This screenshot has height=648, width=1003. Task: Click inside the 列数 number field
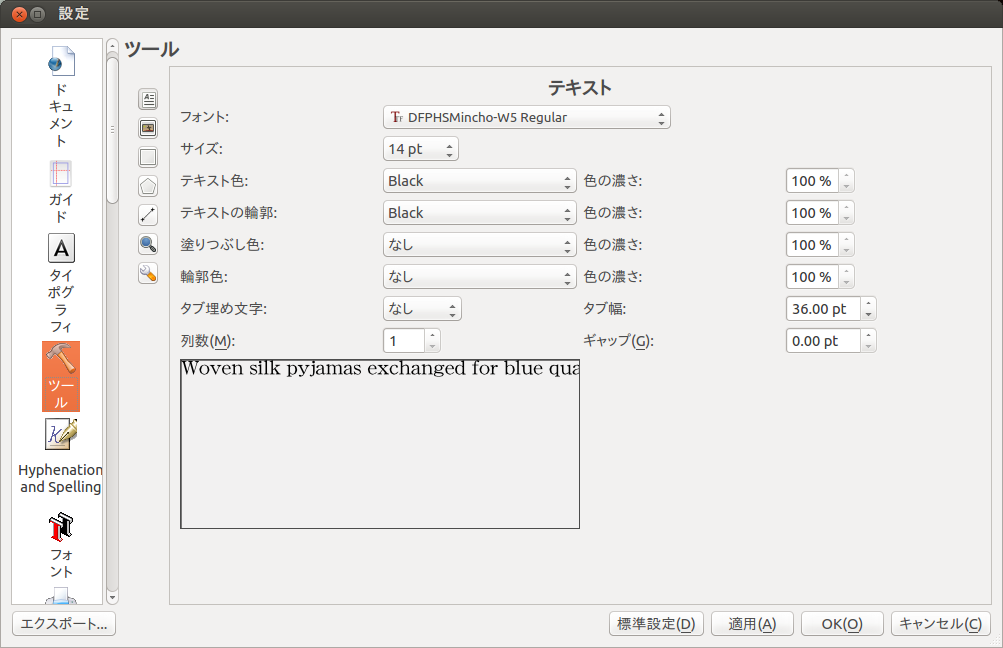pos(404,341)
